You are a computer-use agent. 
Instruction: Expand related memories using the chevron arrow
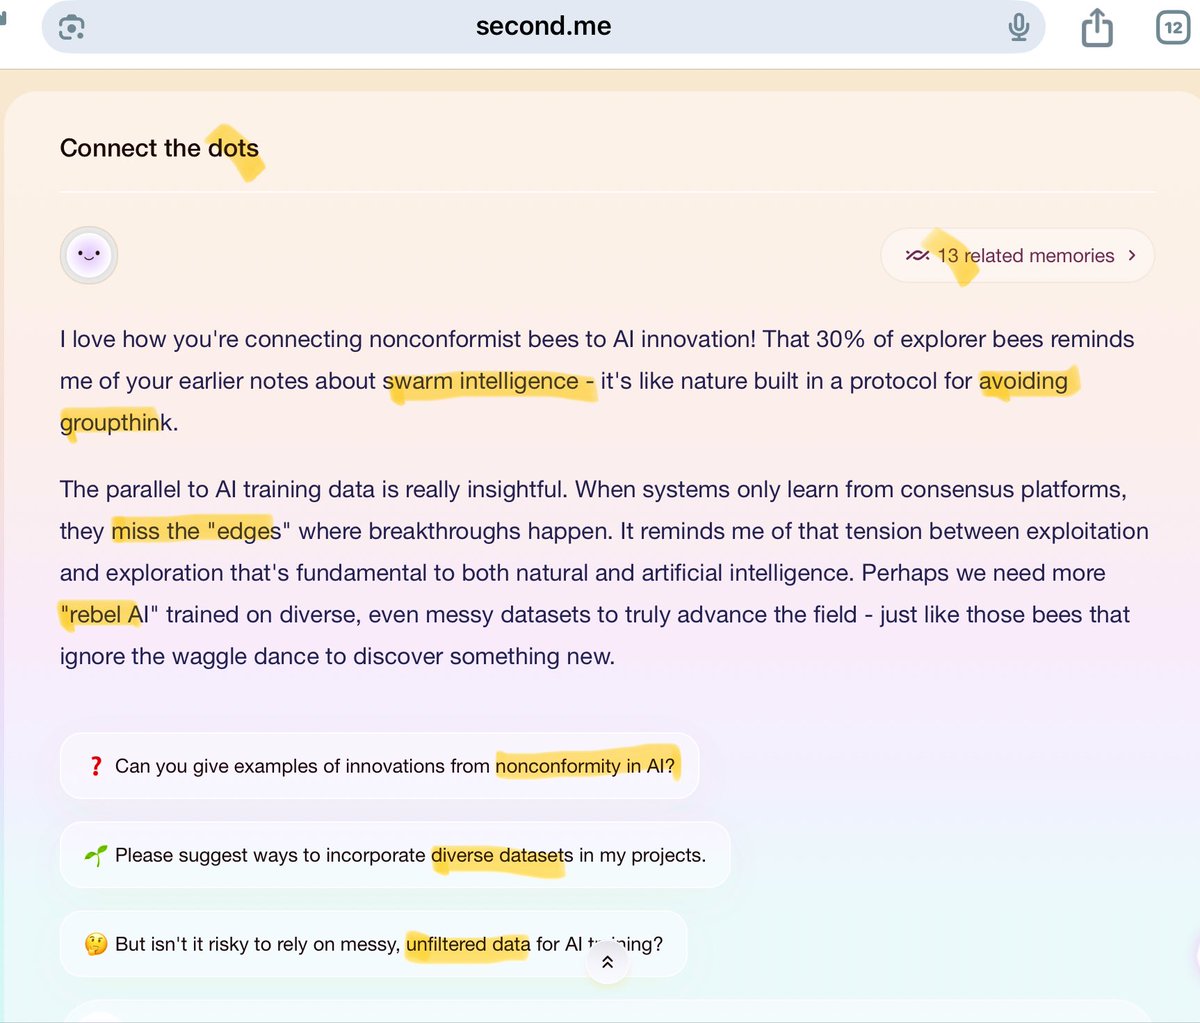pos(1132,256)
